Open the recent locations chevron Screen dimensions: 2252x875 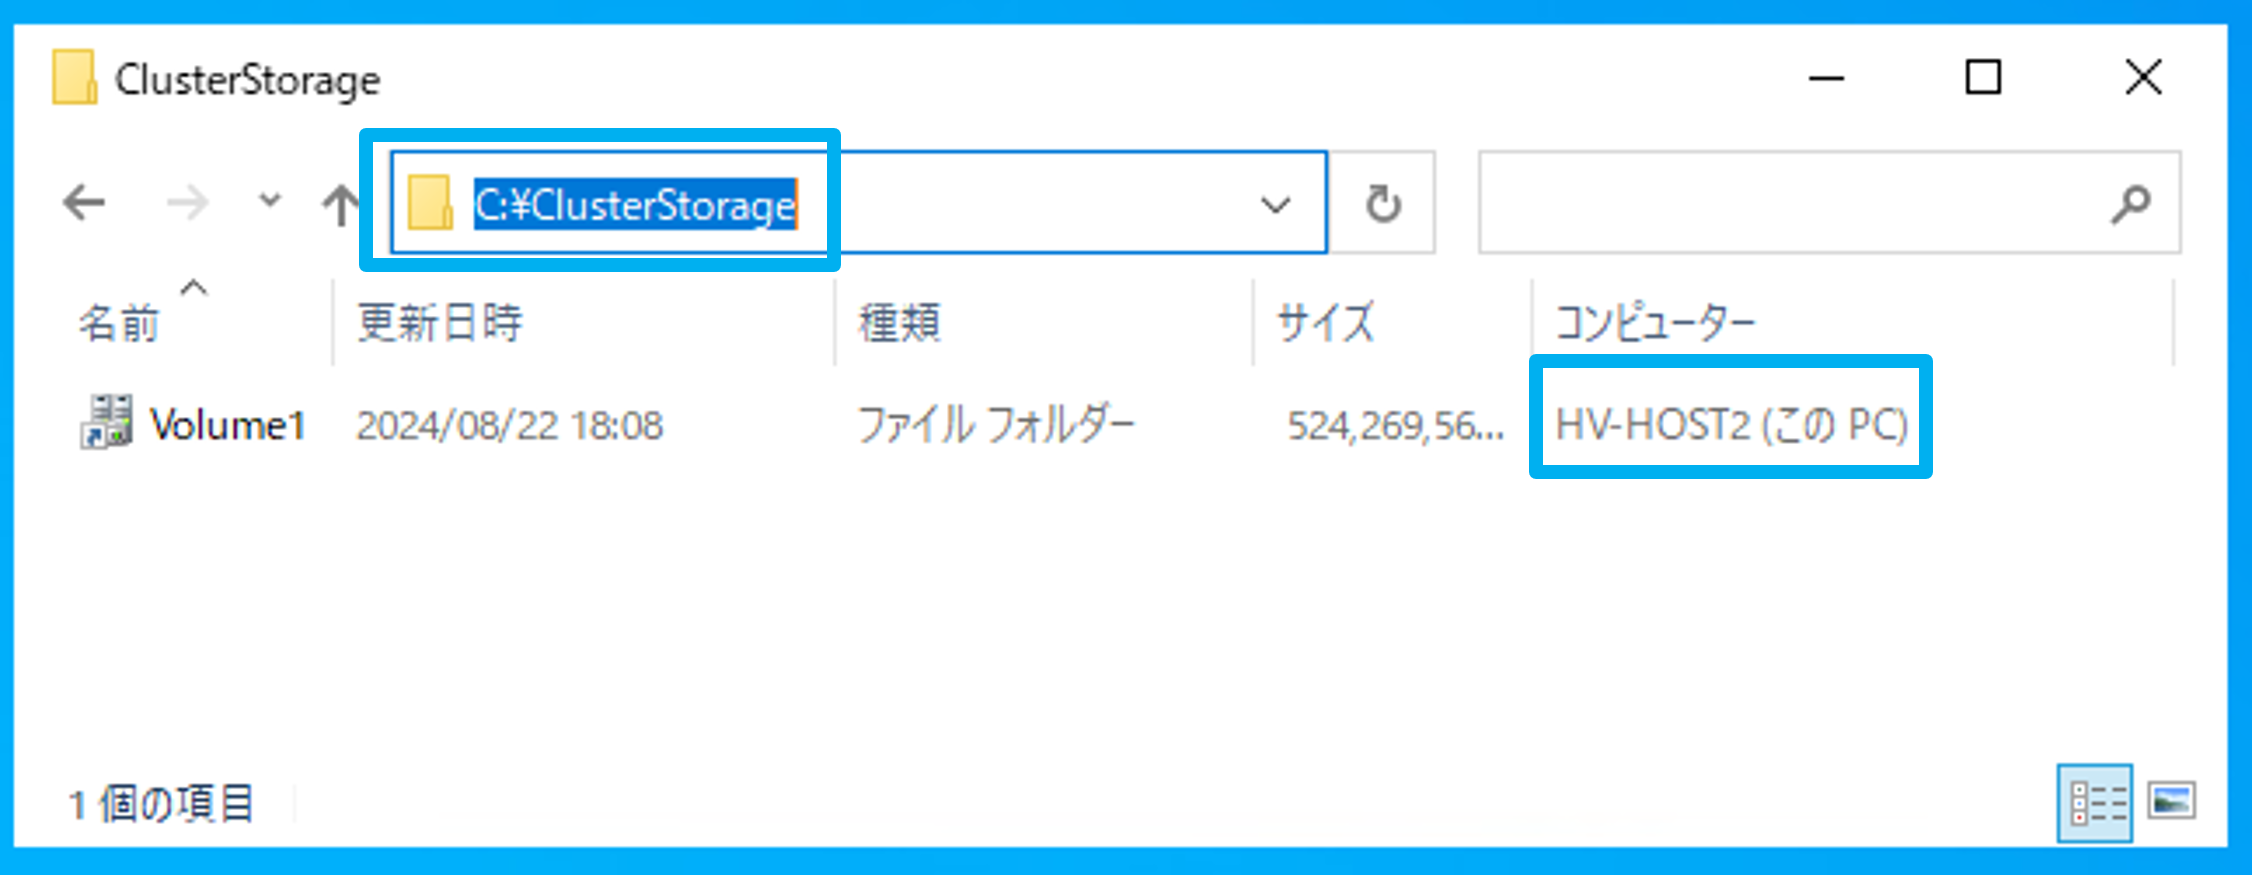(270, 201)
